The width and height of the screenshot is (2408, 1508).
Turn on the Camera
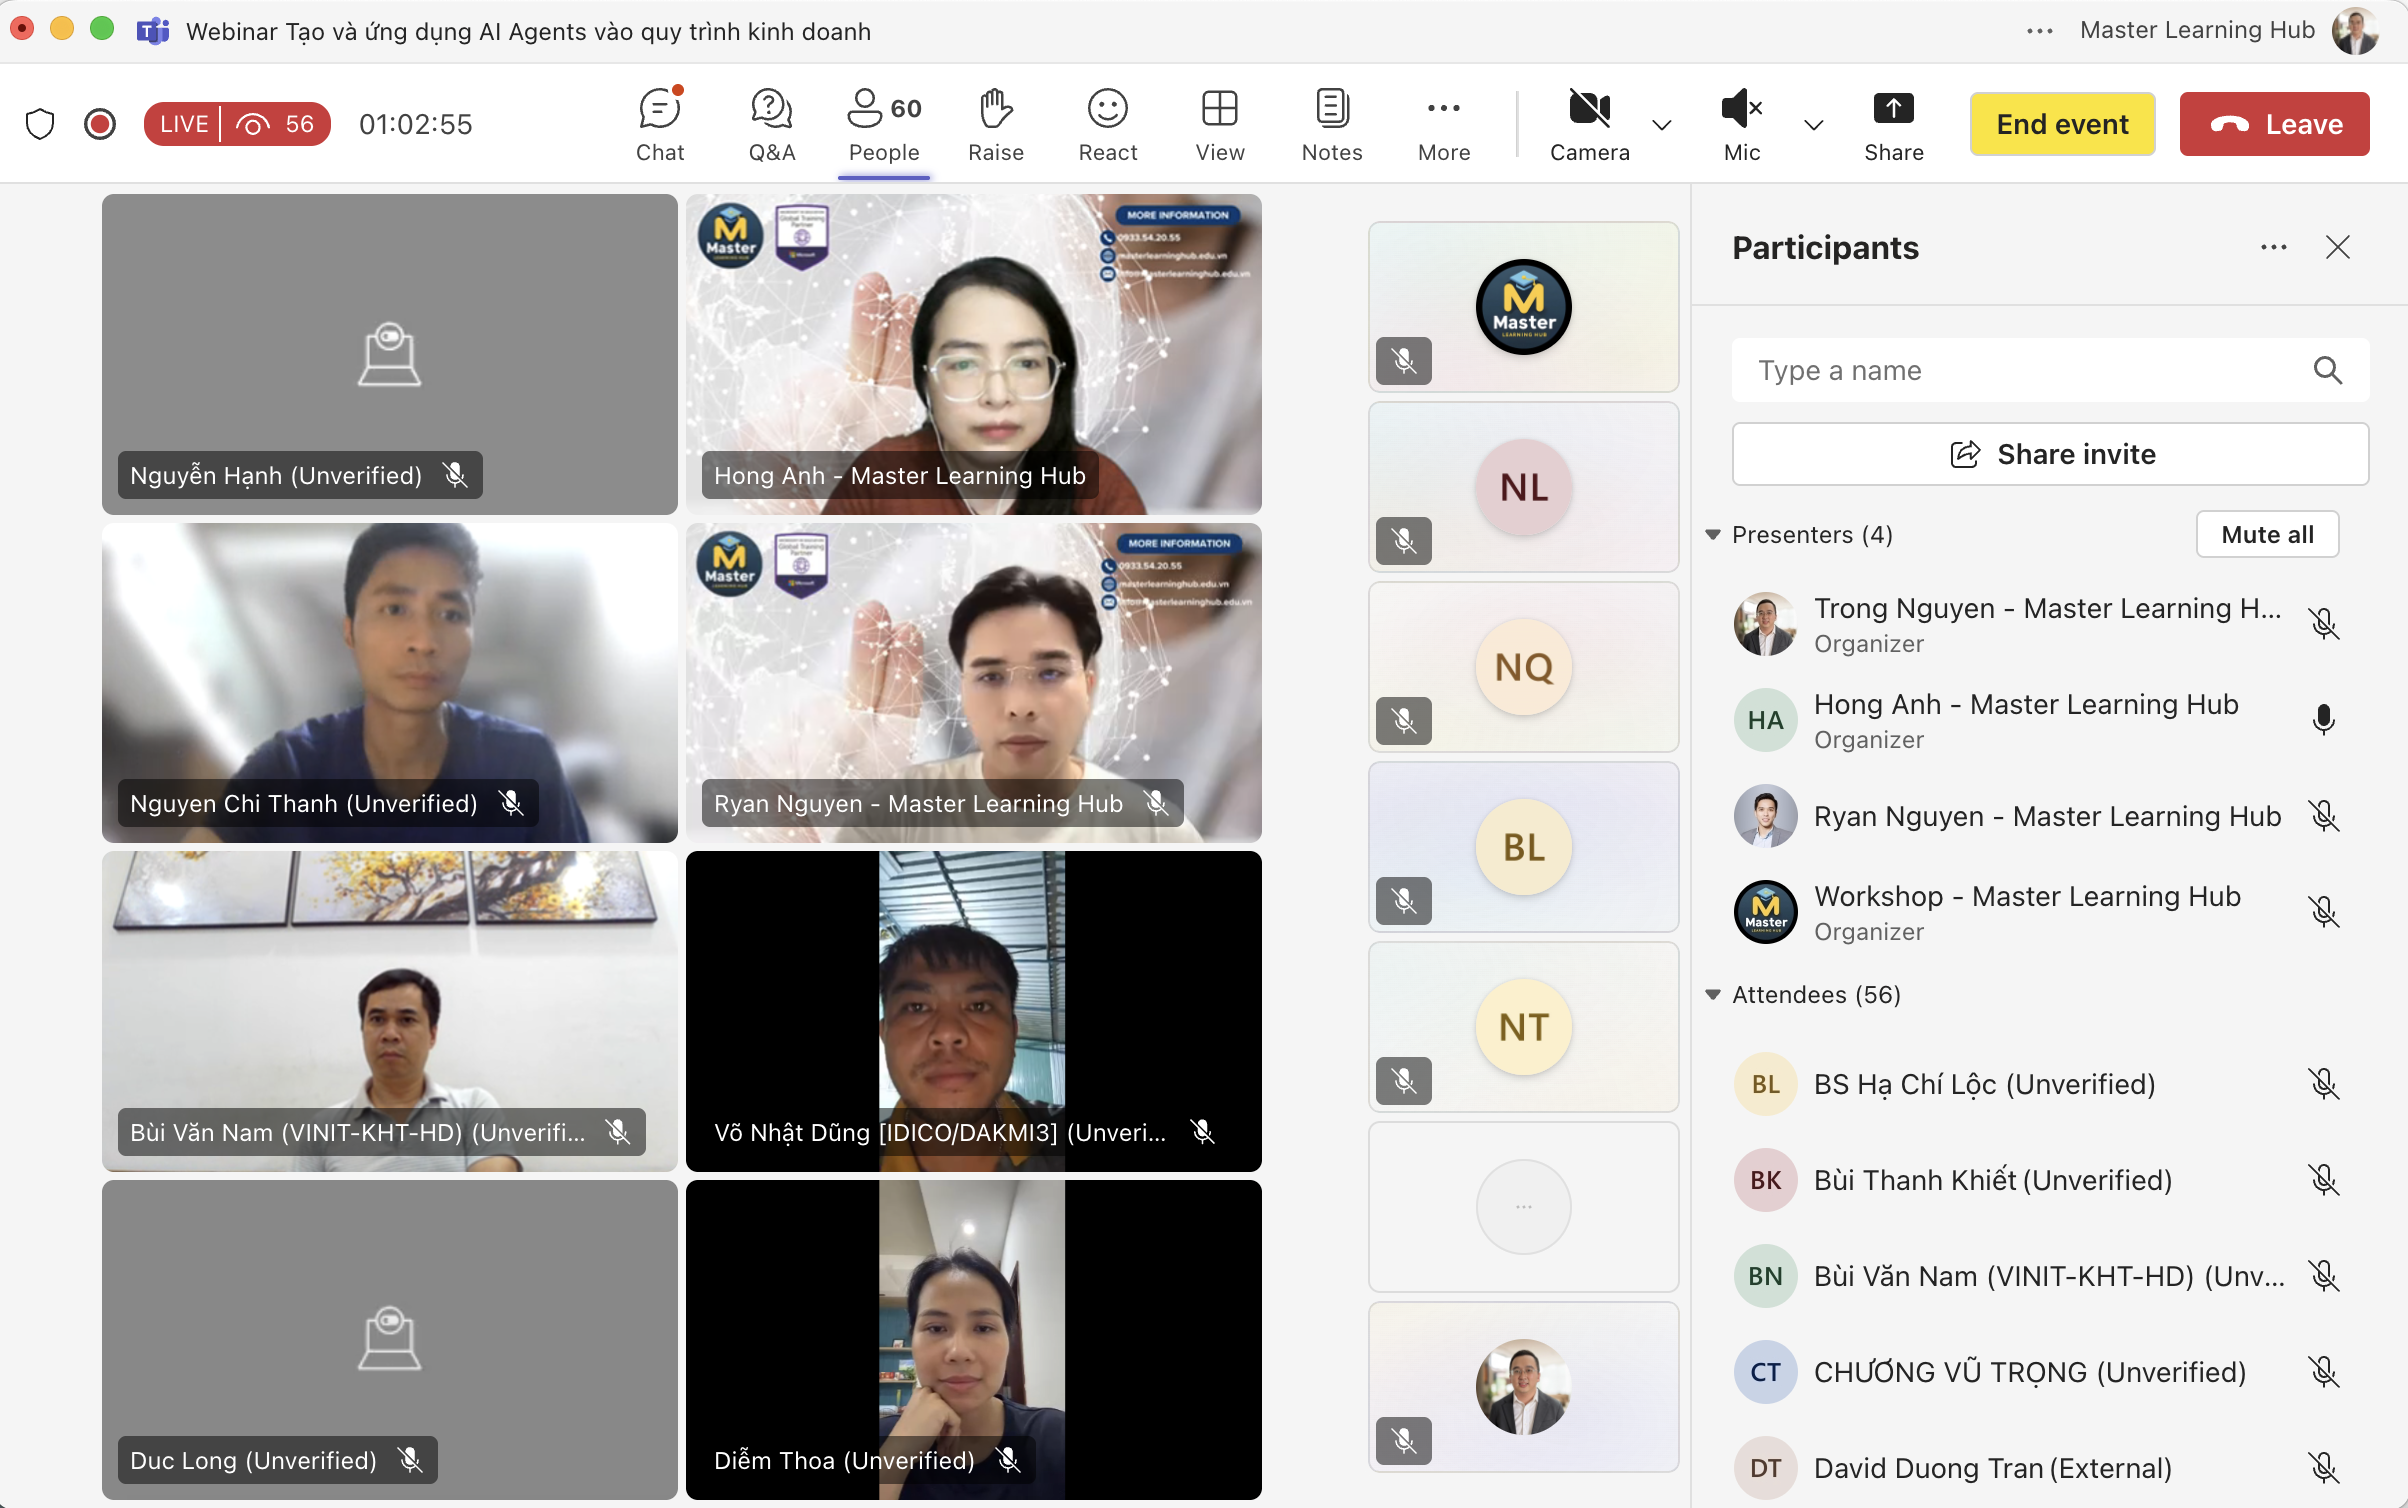coord(1590,125)
